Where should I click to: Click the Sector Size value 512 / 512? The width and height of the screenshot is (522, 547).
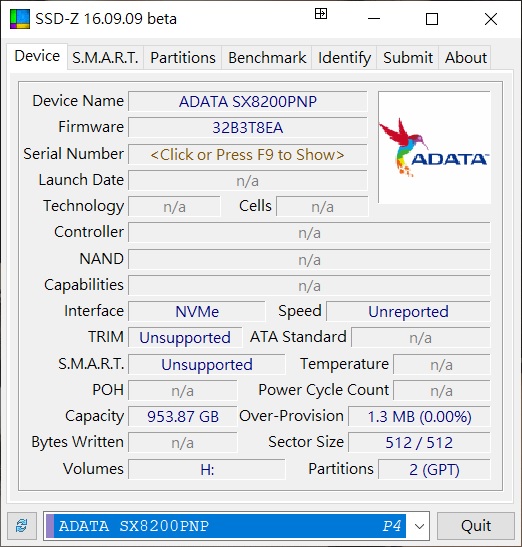419,443
